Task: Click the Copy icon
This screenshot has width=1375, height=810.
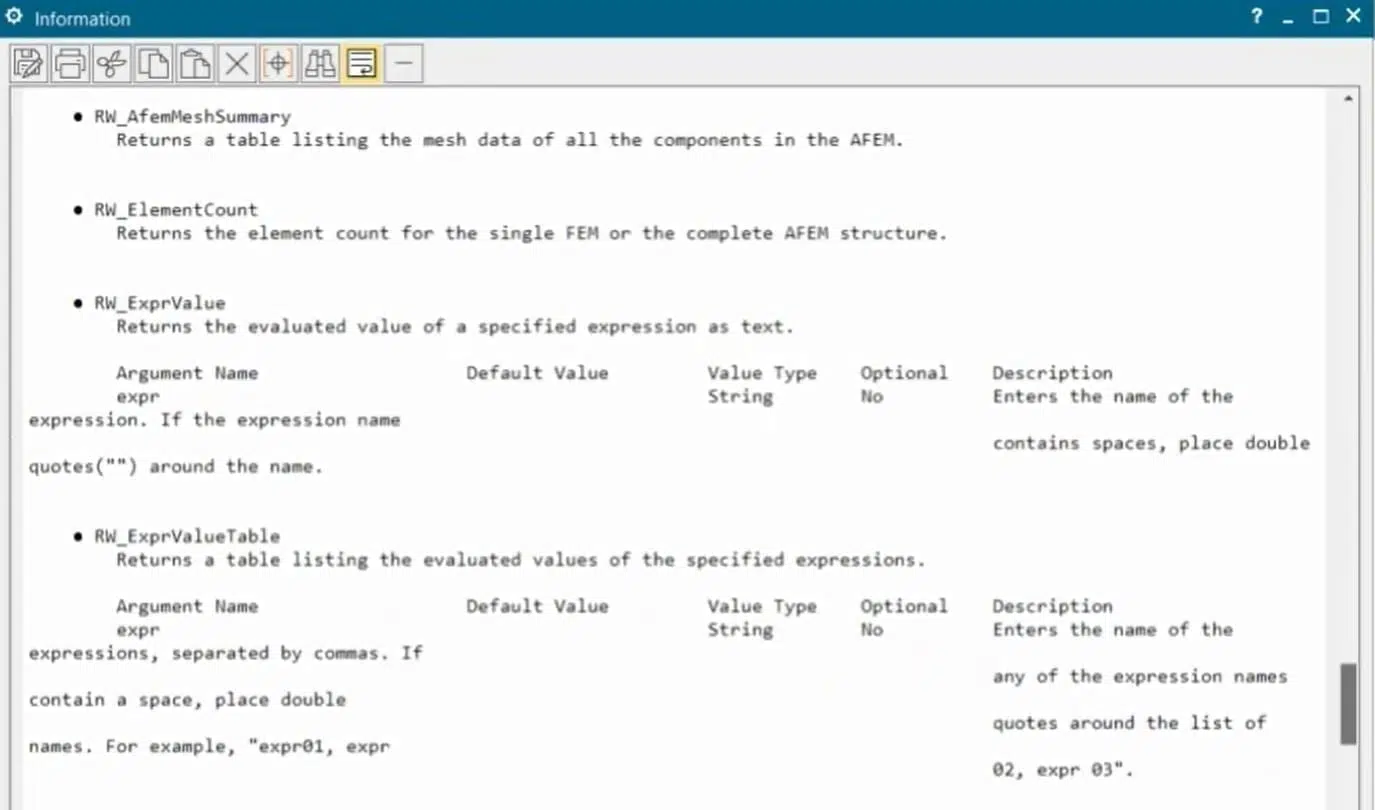Action: (x=153, y=64)
